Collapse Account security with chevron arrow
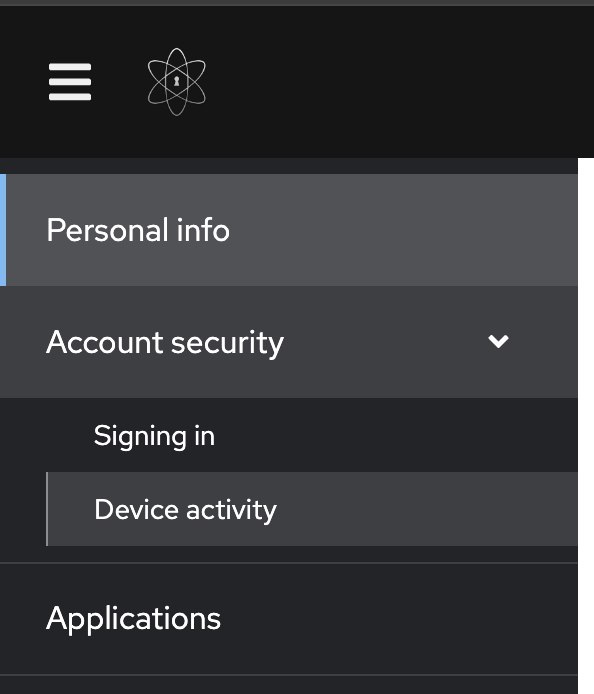Image resolution: width=594 pixels, height=694 pixels. 498,341
